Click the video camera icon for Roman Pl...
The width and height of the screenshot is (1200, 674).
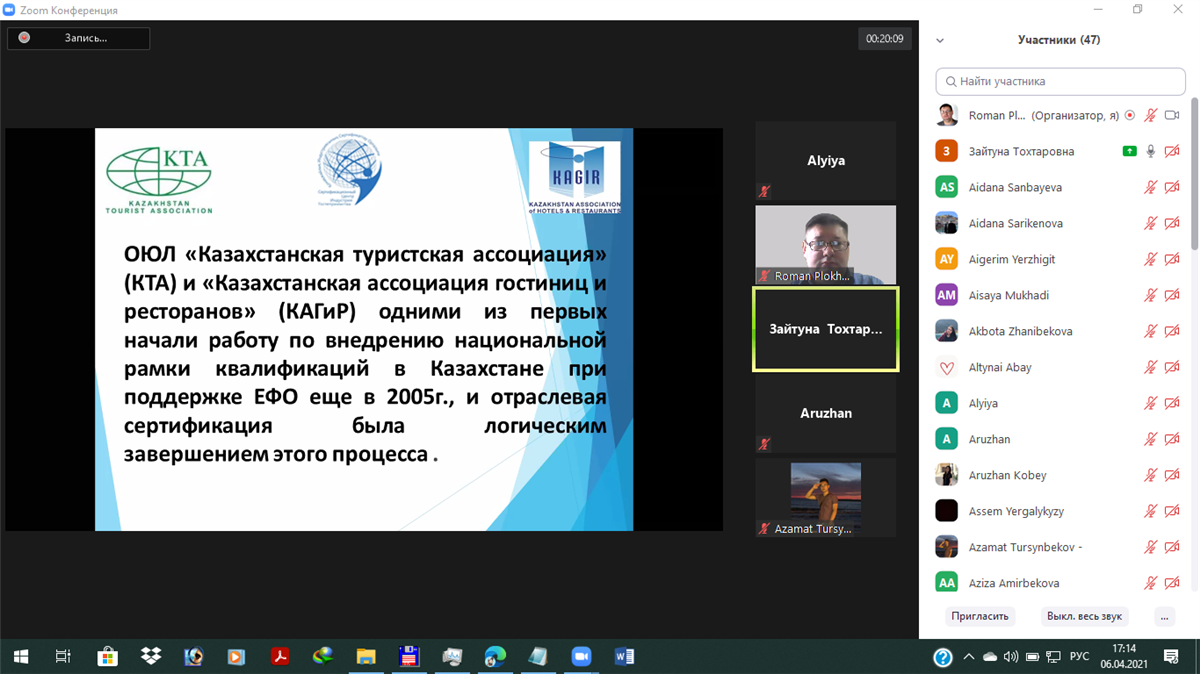point(1172,115)
